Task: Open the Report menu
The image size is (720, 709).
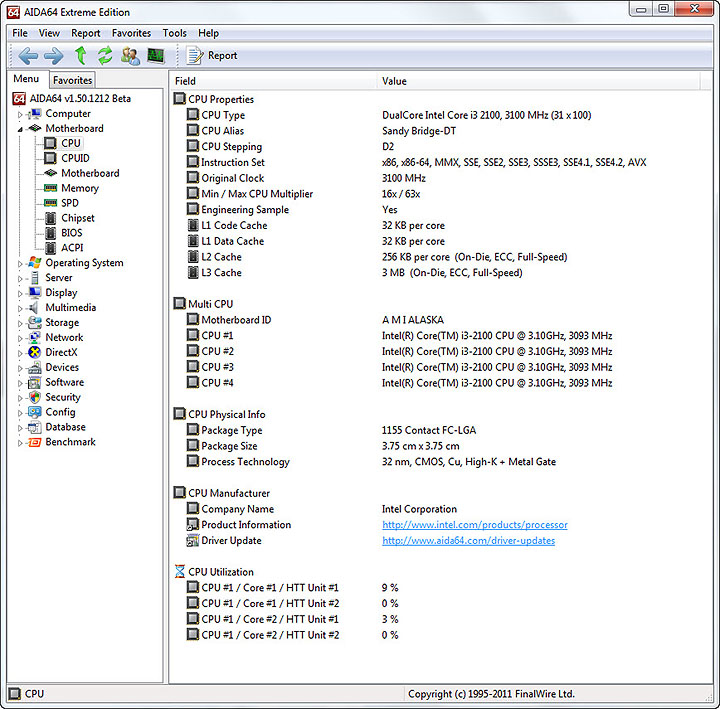Action: (85, 33)
